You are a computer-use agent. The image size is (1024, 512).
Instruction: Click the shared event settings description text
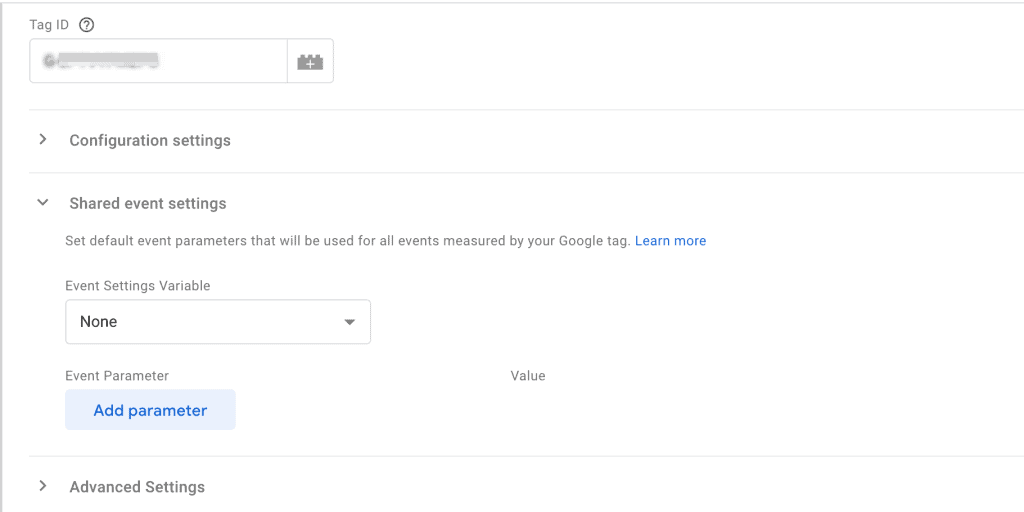347,241
